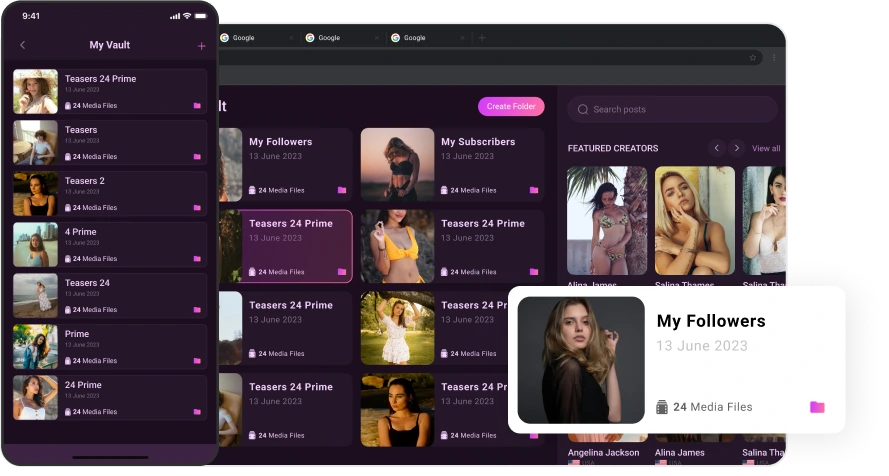Screen dimensions: 889x476
Task: Click the Search posts field
Action: (x=672, y=109)
